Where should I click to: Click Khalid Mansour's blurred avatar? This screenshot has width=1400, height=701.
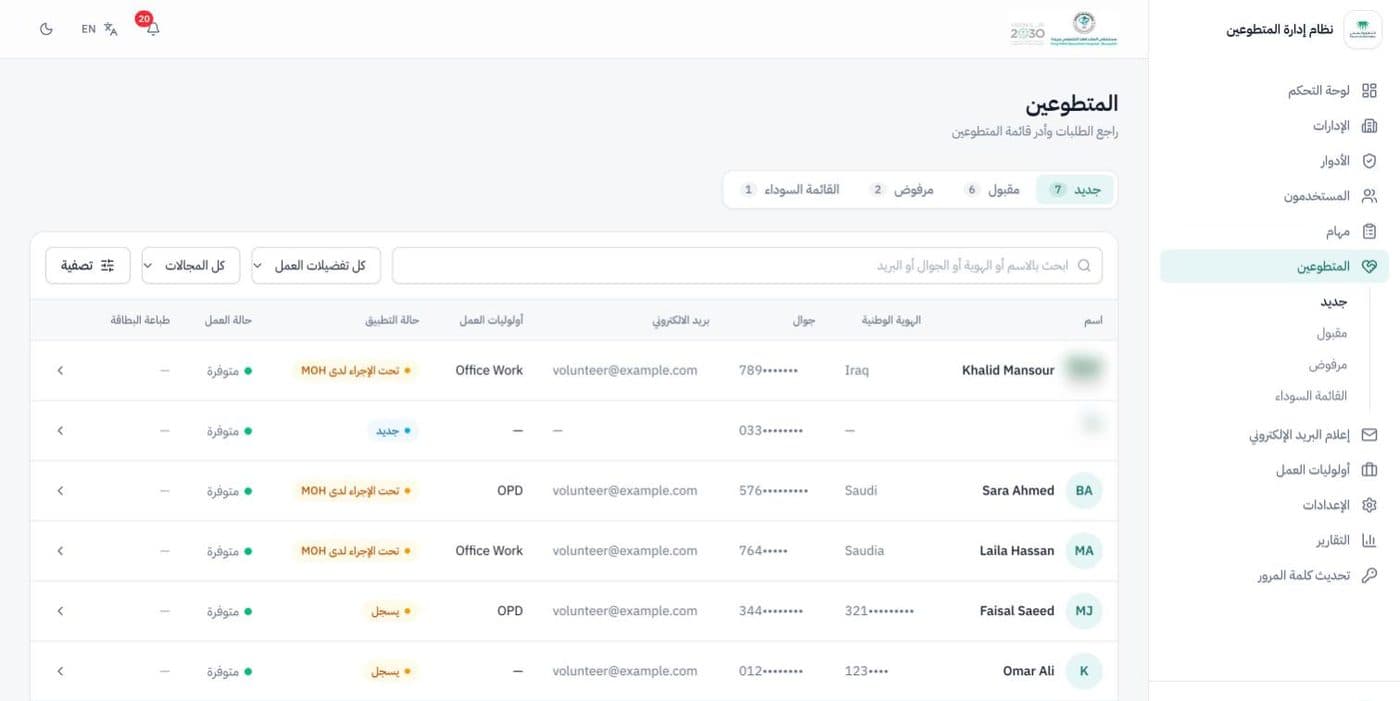tap(1084, 369)
